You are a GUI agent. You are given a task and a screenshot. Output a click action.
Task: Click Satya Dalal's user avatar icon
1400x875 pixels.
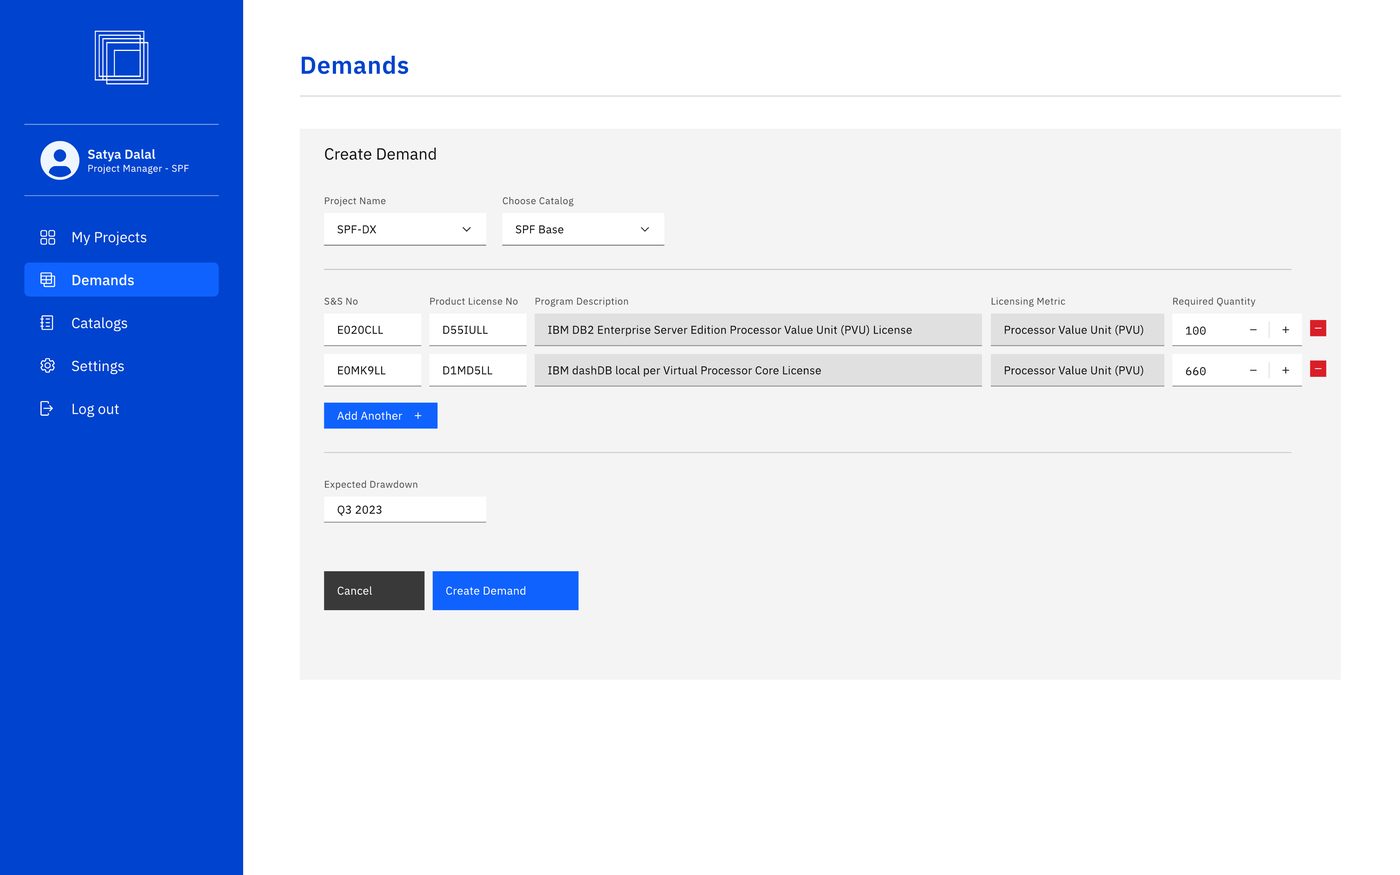60,160
